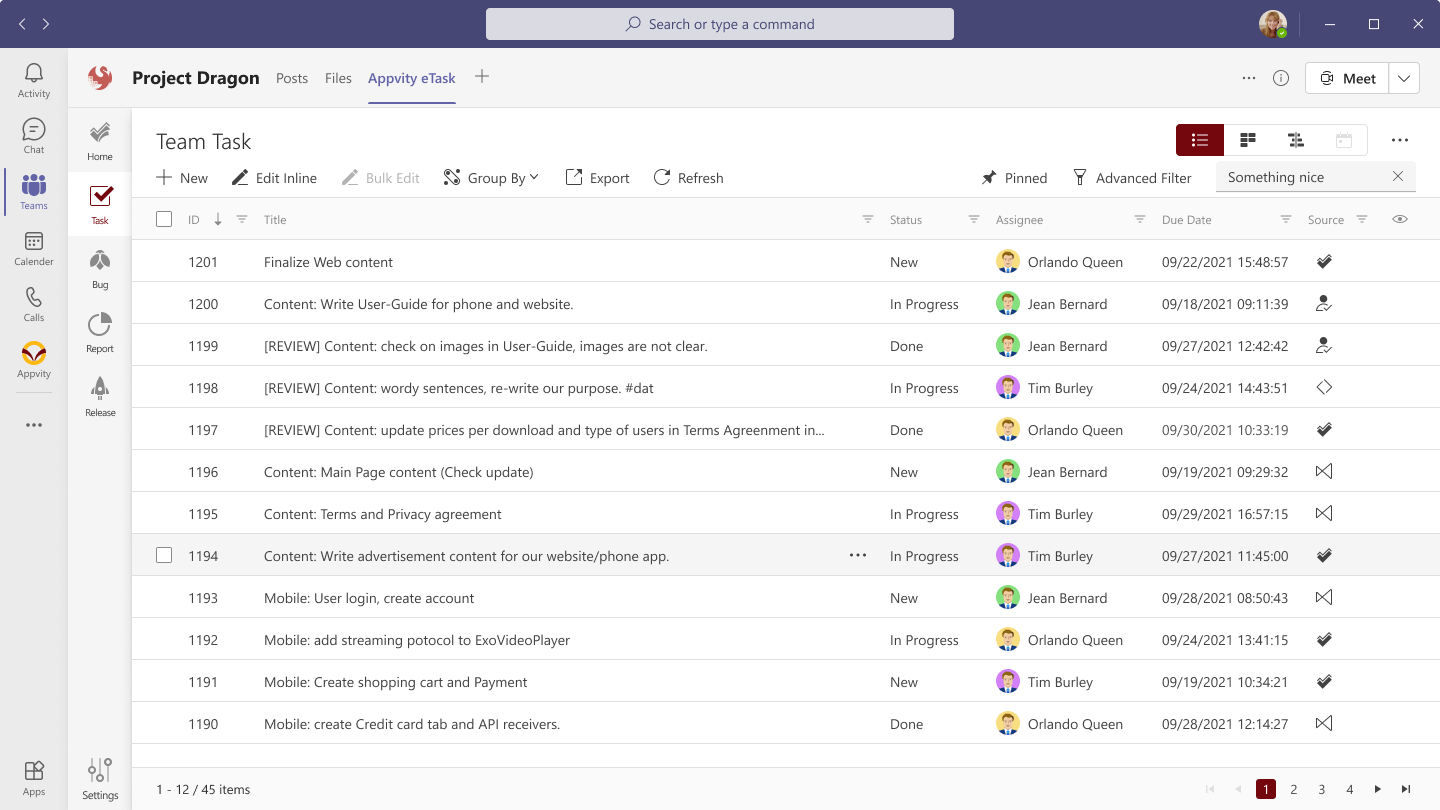This screenshot has height=810, width=1440.
Task: Open the Group By dropdown
Action: 491,177
